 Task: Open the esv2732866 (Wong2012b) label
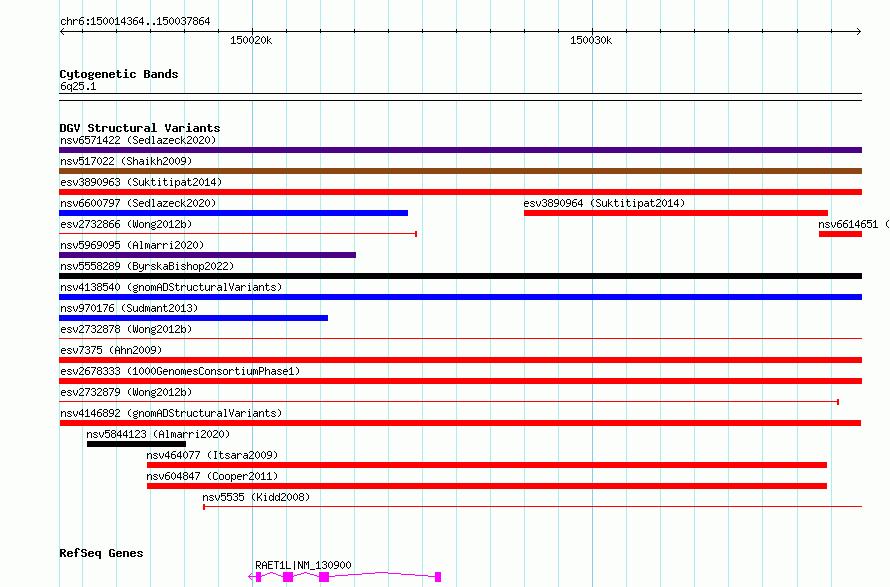[x=126, y=224]
